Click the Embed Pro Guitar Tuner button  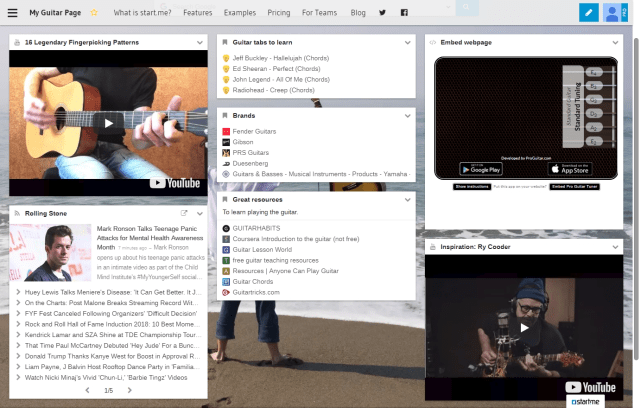(575, 186)
